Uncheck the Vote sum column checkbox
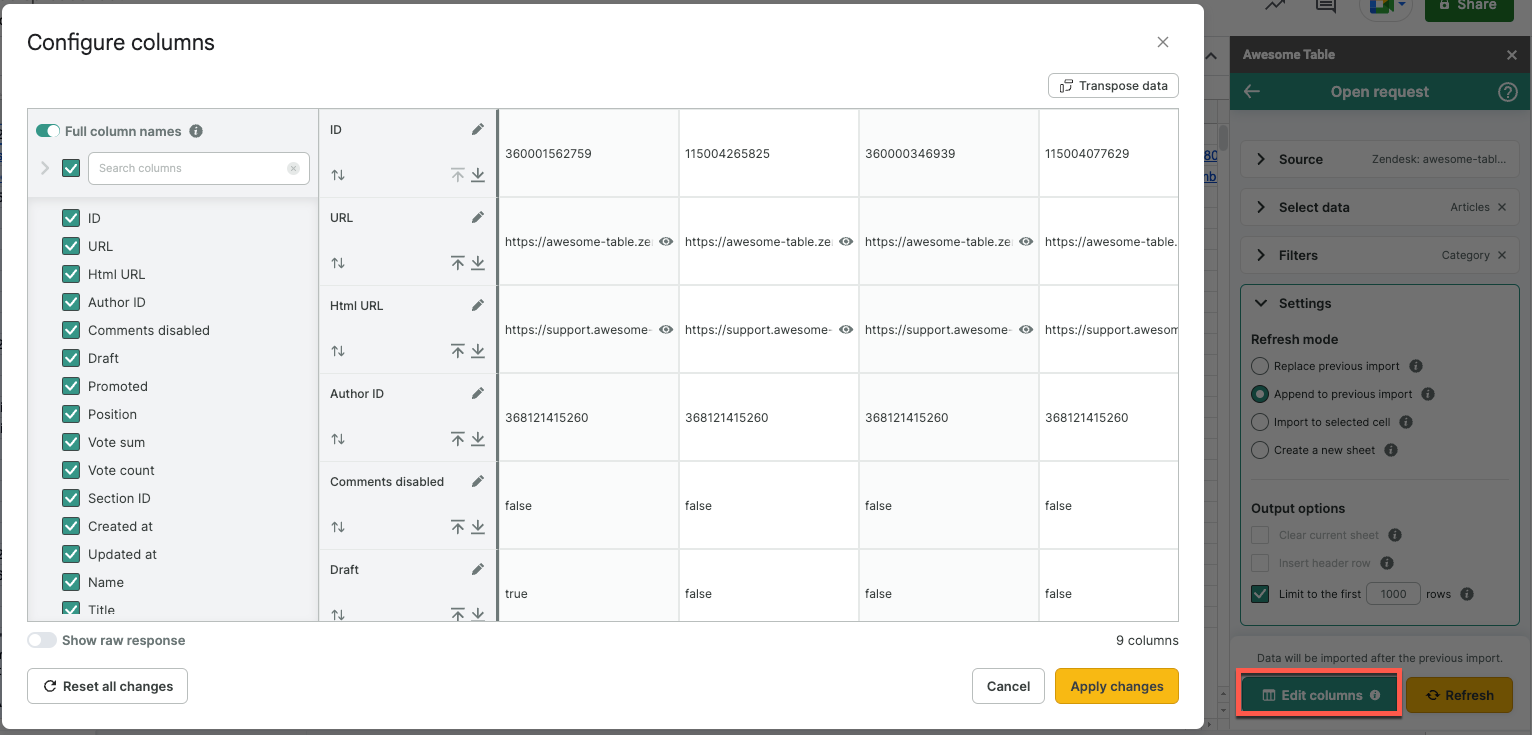Viewport: 1532px width, 735px height. pyautogui.click(x=71, y=442)
